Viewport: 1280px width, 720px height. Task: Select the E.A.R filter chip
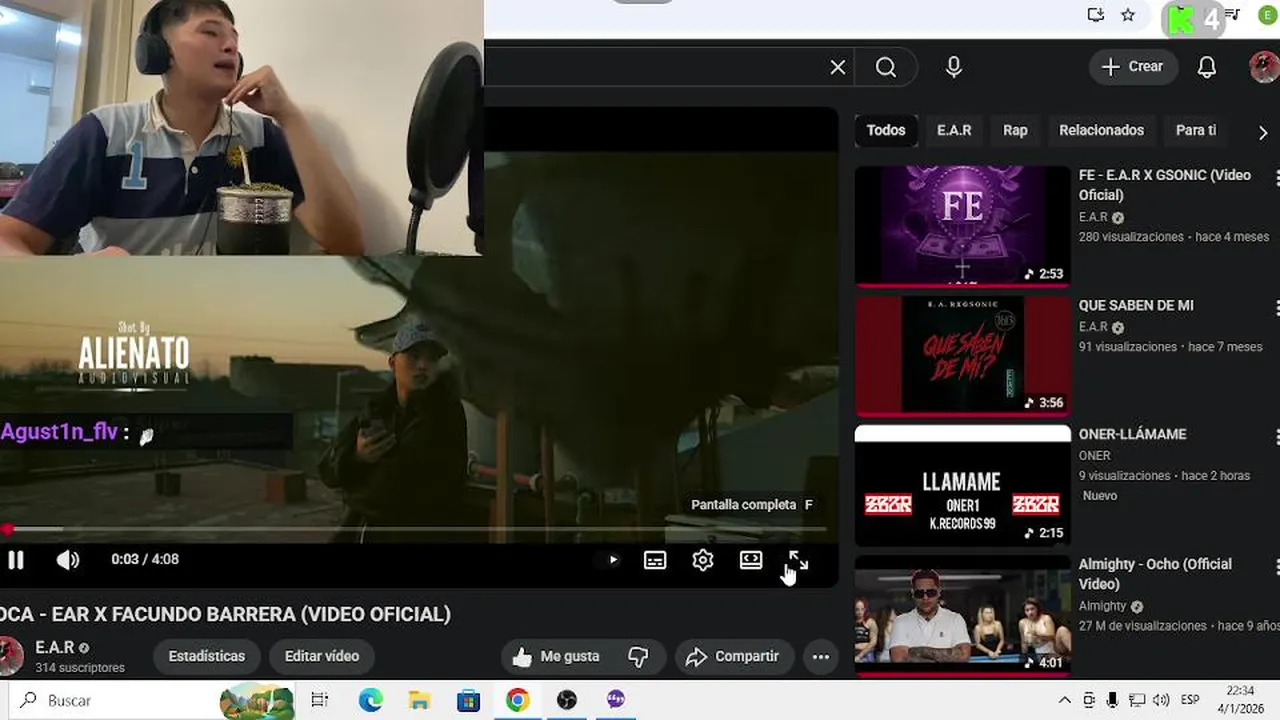pos(954,130)
